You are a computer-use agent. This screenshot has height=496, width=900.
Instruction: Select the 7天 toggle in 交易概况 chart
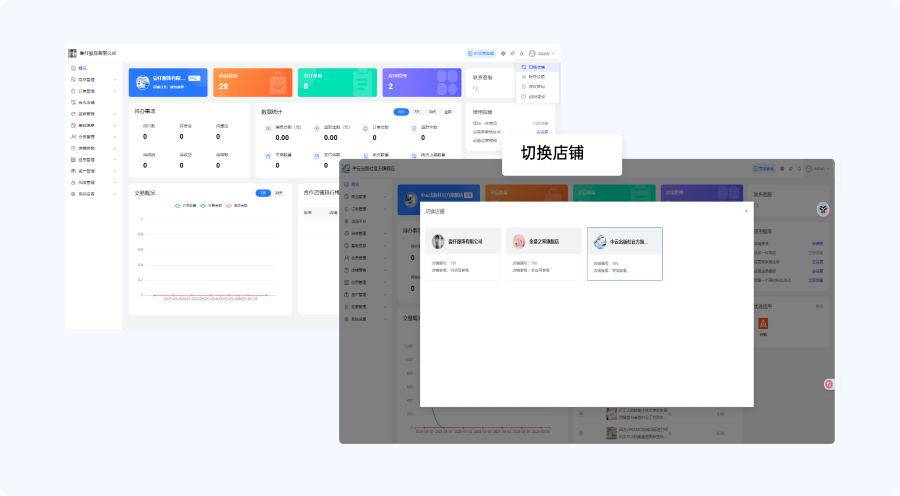pyautogui.click(x=263, y=192)
